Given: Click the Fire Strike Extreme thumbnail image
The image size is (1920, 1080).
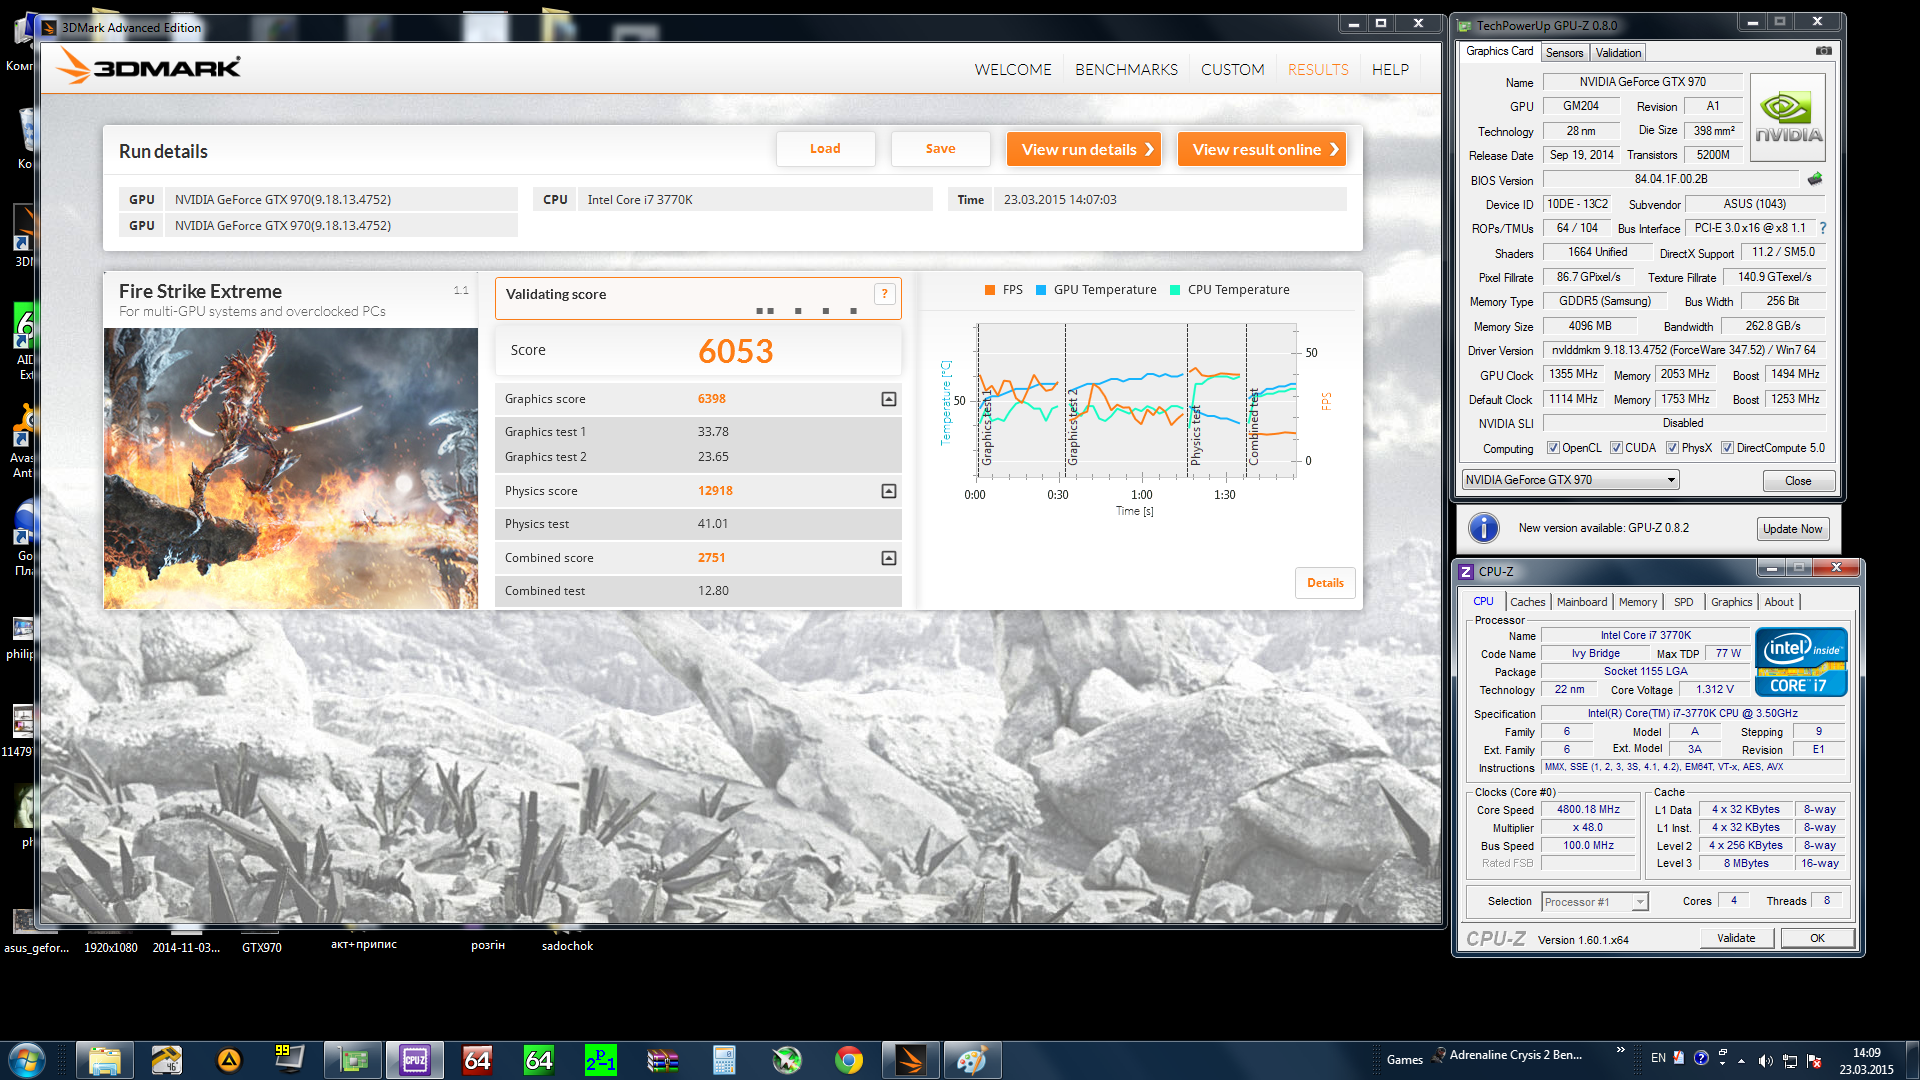Looking at the screenshot, I should [x=290, y=468].
